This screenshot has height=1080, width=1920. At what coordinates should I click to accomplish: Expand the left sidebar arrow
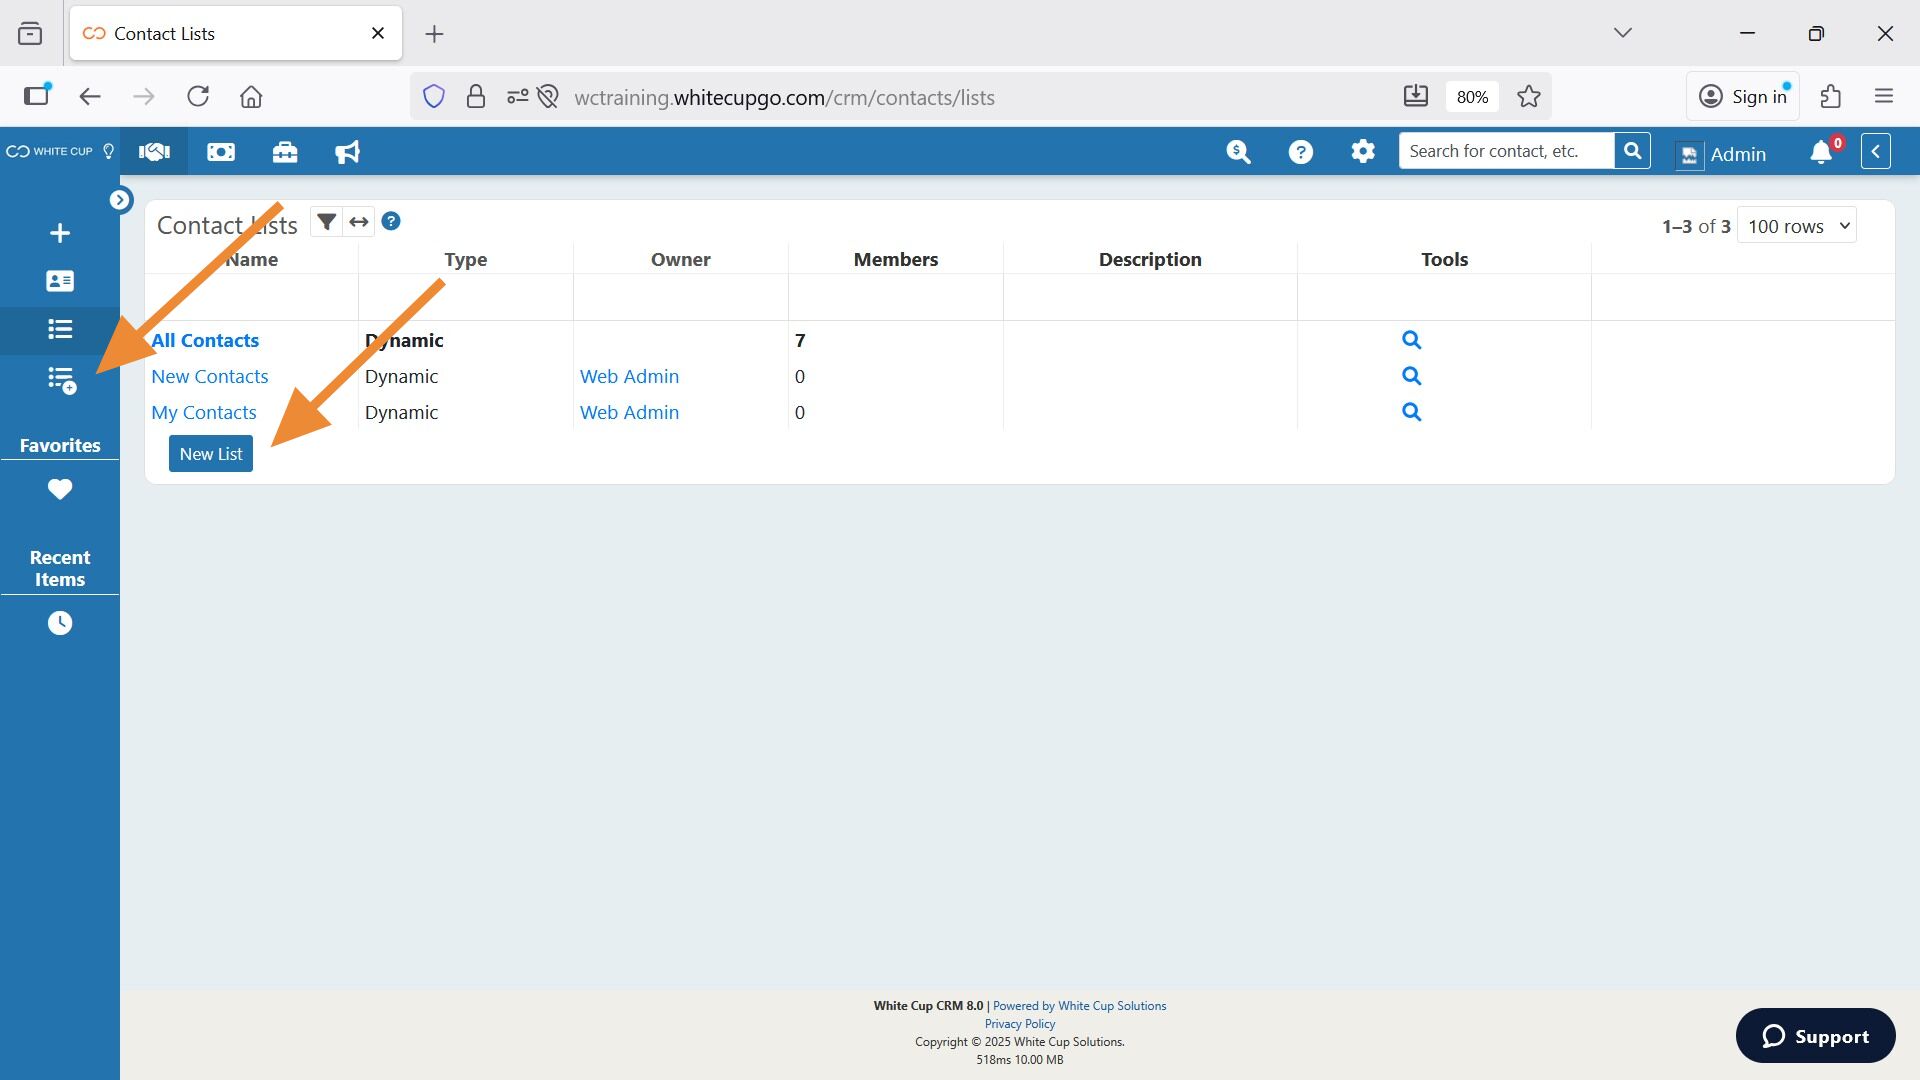(x=120, y=200)
